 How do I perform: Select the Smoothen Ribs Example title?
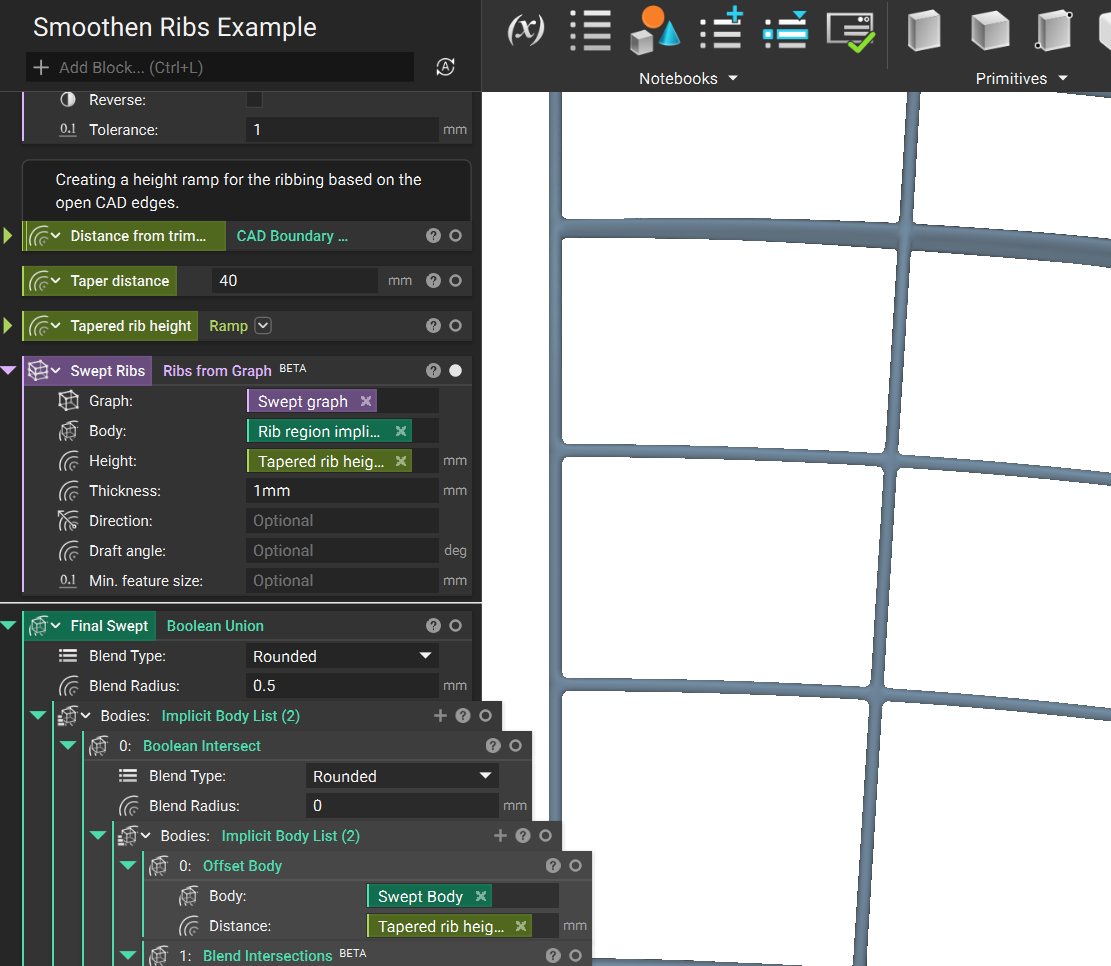click(x=175, y=27)
